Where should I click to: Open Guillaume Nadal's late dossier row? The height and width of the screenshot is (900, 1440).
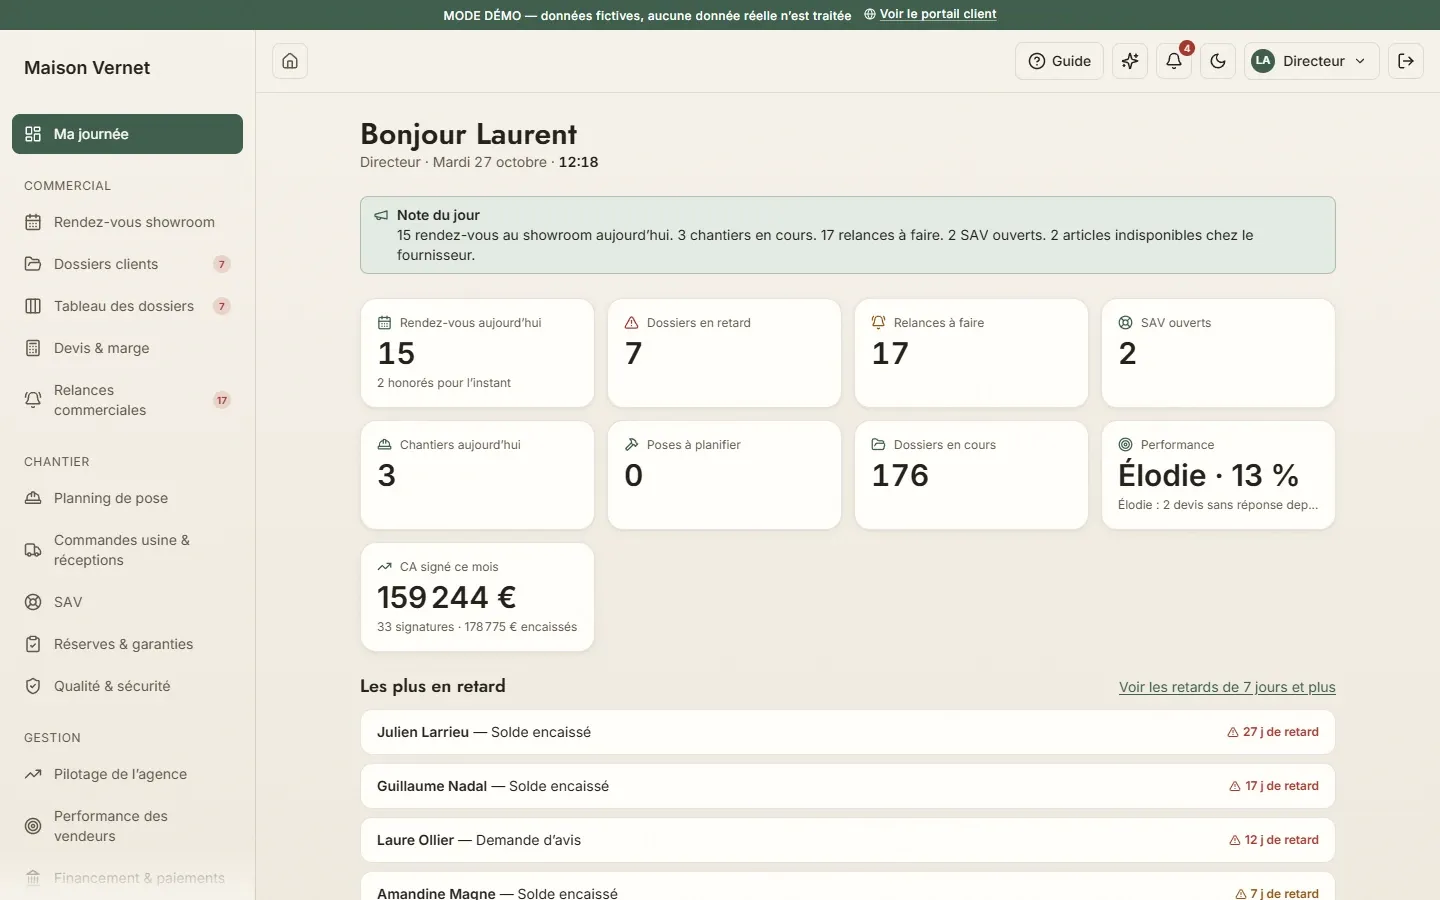848,786
